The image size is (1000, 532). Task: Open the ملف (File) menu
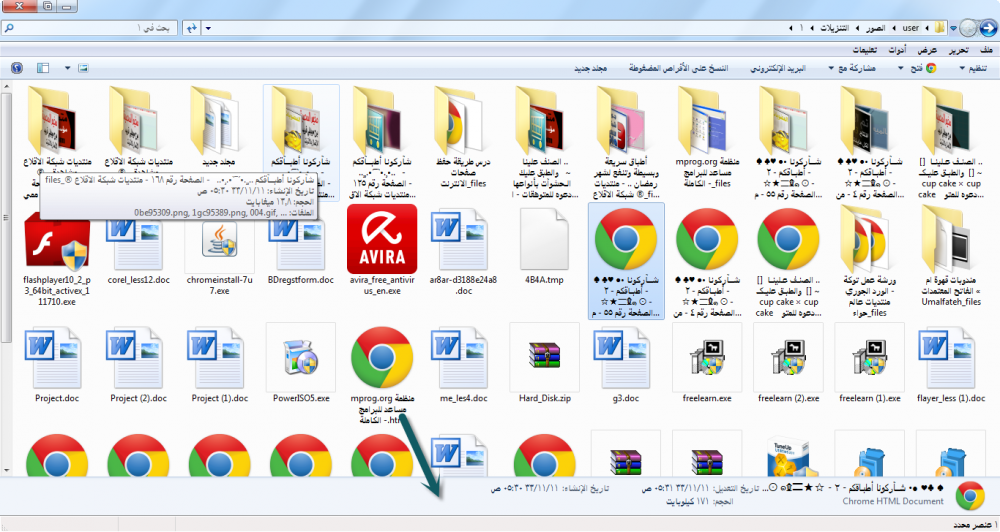[x=986, y=49]
